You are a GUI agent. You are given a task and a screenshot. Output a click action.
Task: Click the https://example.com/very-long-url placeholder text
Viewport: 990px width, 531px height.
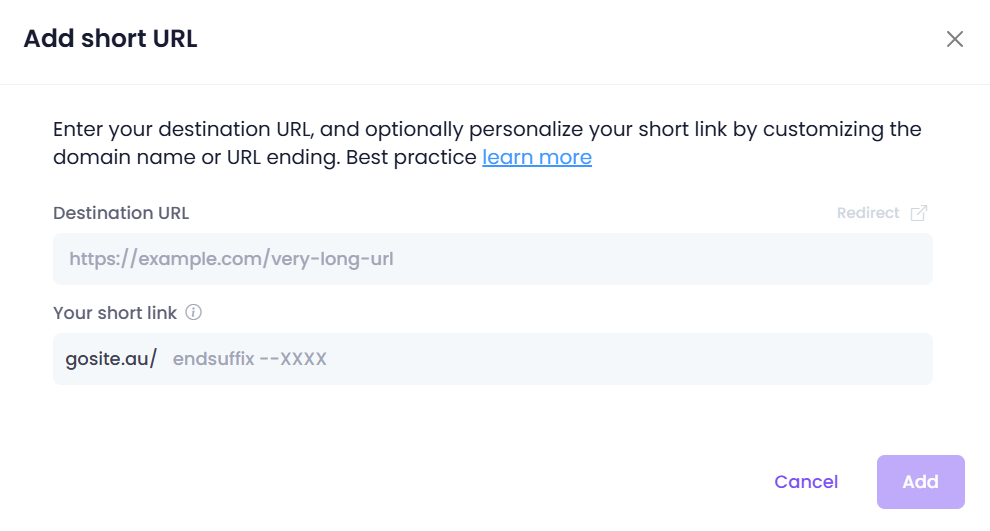point(231,259)
